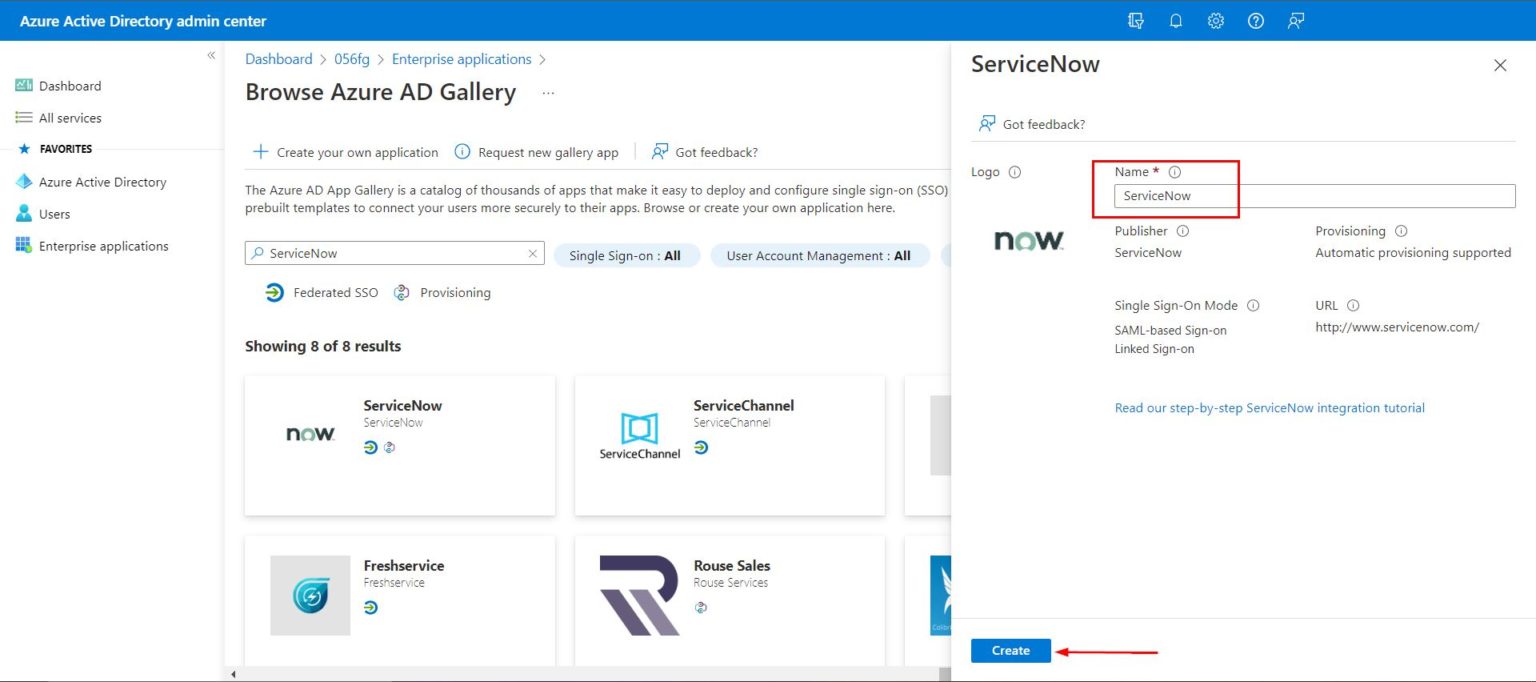Open portal settings via the gear icon
The width and height of the screenshot is (1536, 682).
pyautogui.click(x=1215, y=20)
